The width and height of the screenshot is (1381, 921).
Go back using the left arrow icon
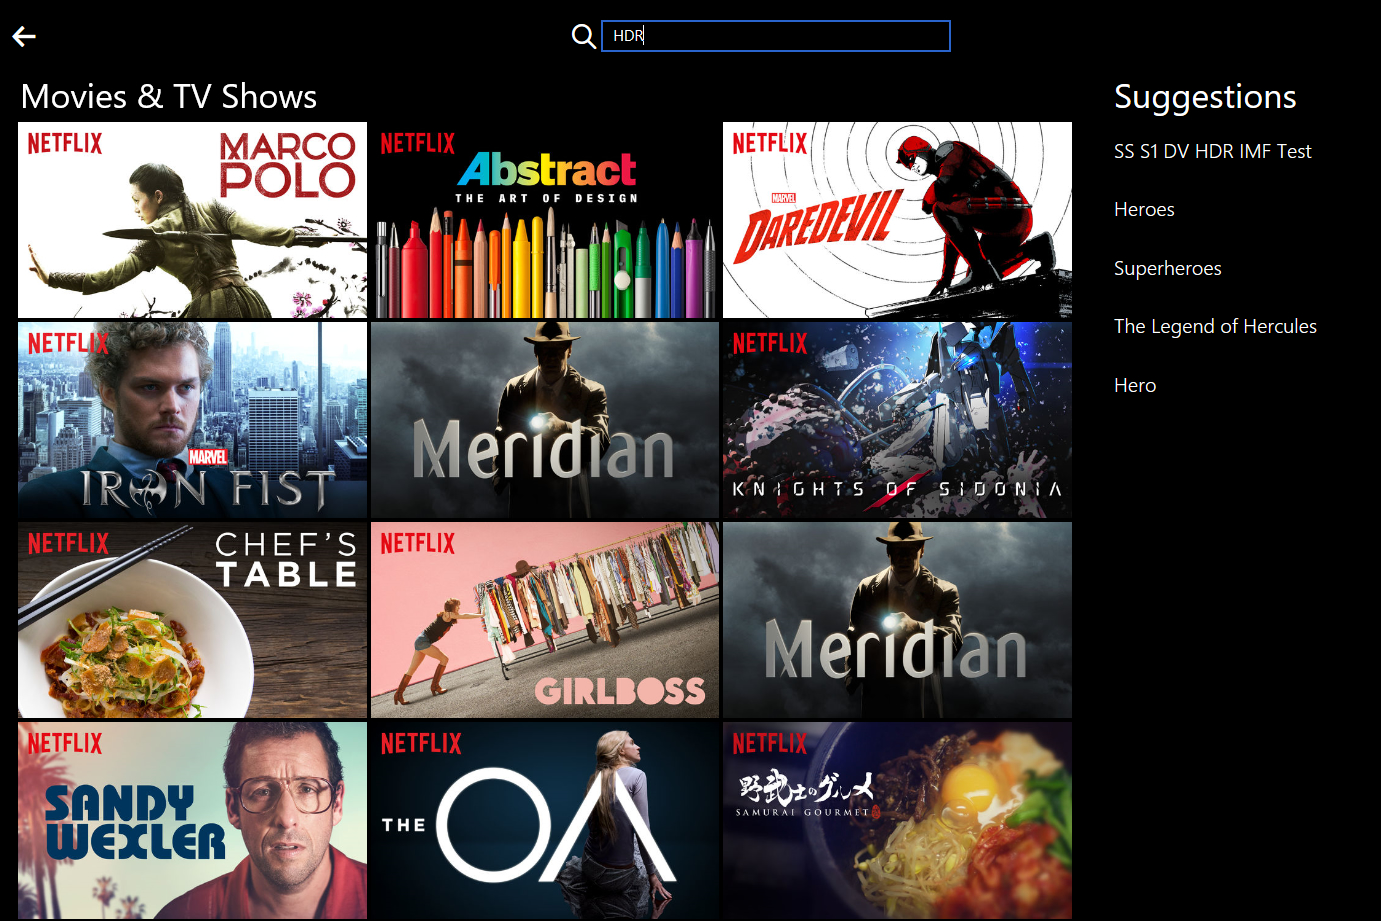point(24,37)
